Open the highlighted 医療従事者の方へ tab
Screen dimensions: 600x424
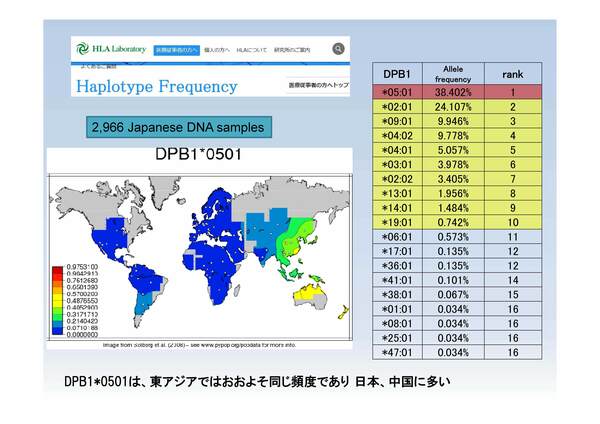(176, 49)
